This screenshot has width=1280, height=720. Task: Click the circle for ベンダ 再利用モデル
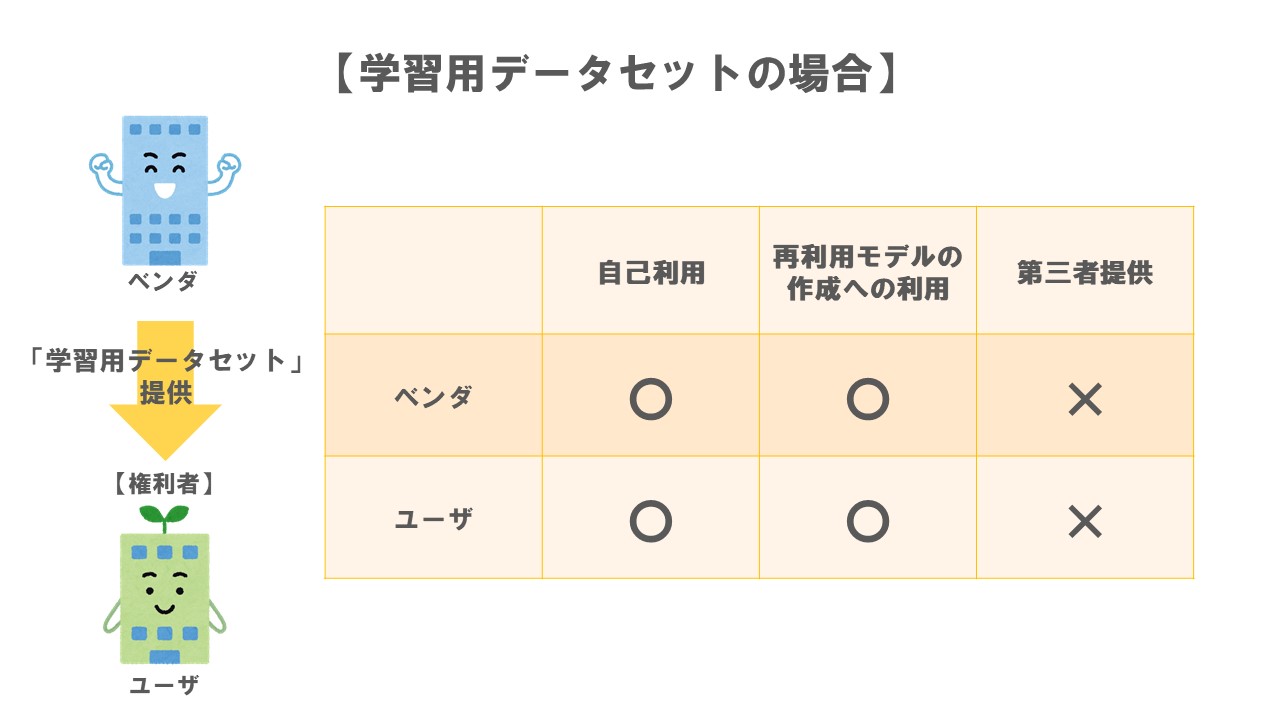[x=868, y=400]
